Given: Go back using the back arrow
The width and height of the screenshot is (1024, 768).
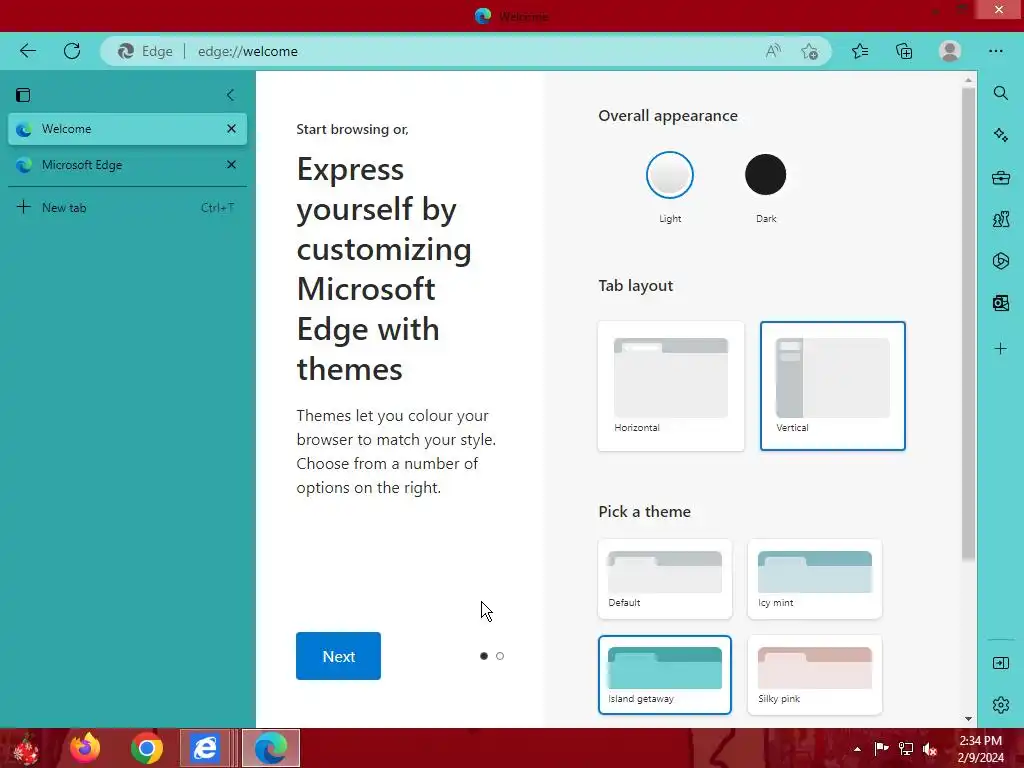Looking at the screenshot, I should click(x=27, y=51).
